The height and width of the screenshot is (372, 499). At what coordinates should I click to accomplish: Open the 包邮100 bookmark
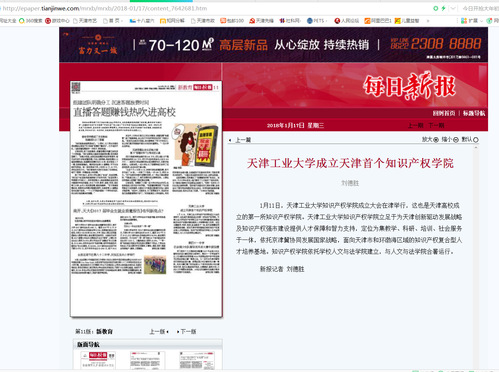pyautogui.click(x=232, y=21)
